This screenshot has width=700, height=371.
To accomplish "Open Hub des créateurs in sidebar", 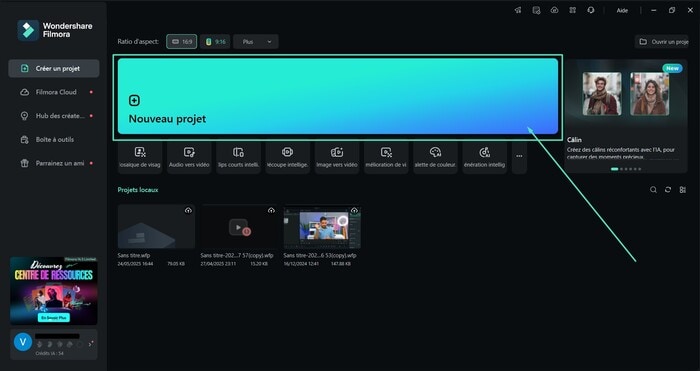I will coord(54,116).
